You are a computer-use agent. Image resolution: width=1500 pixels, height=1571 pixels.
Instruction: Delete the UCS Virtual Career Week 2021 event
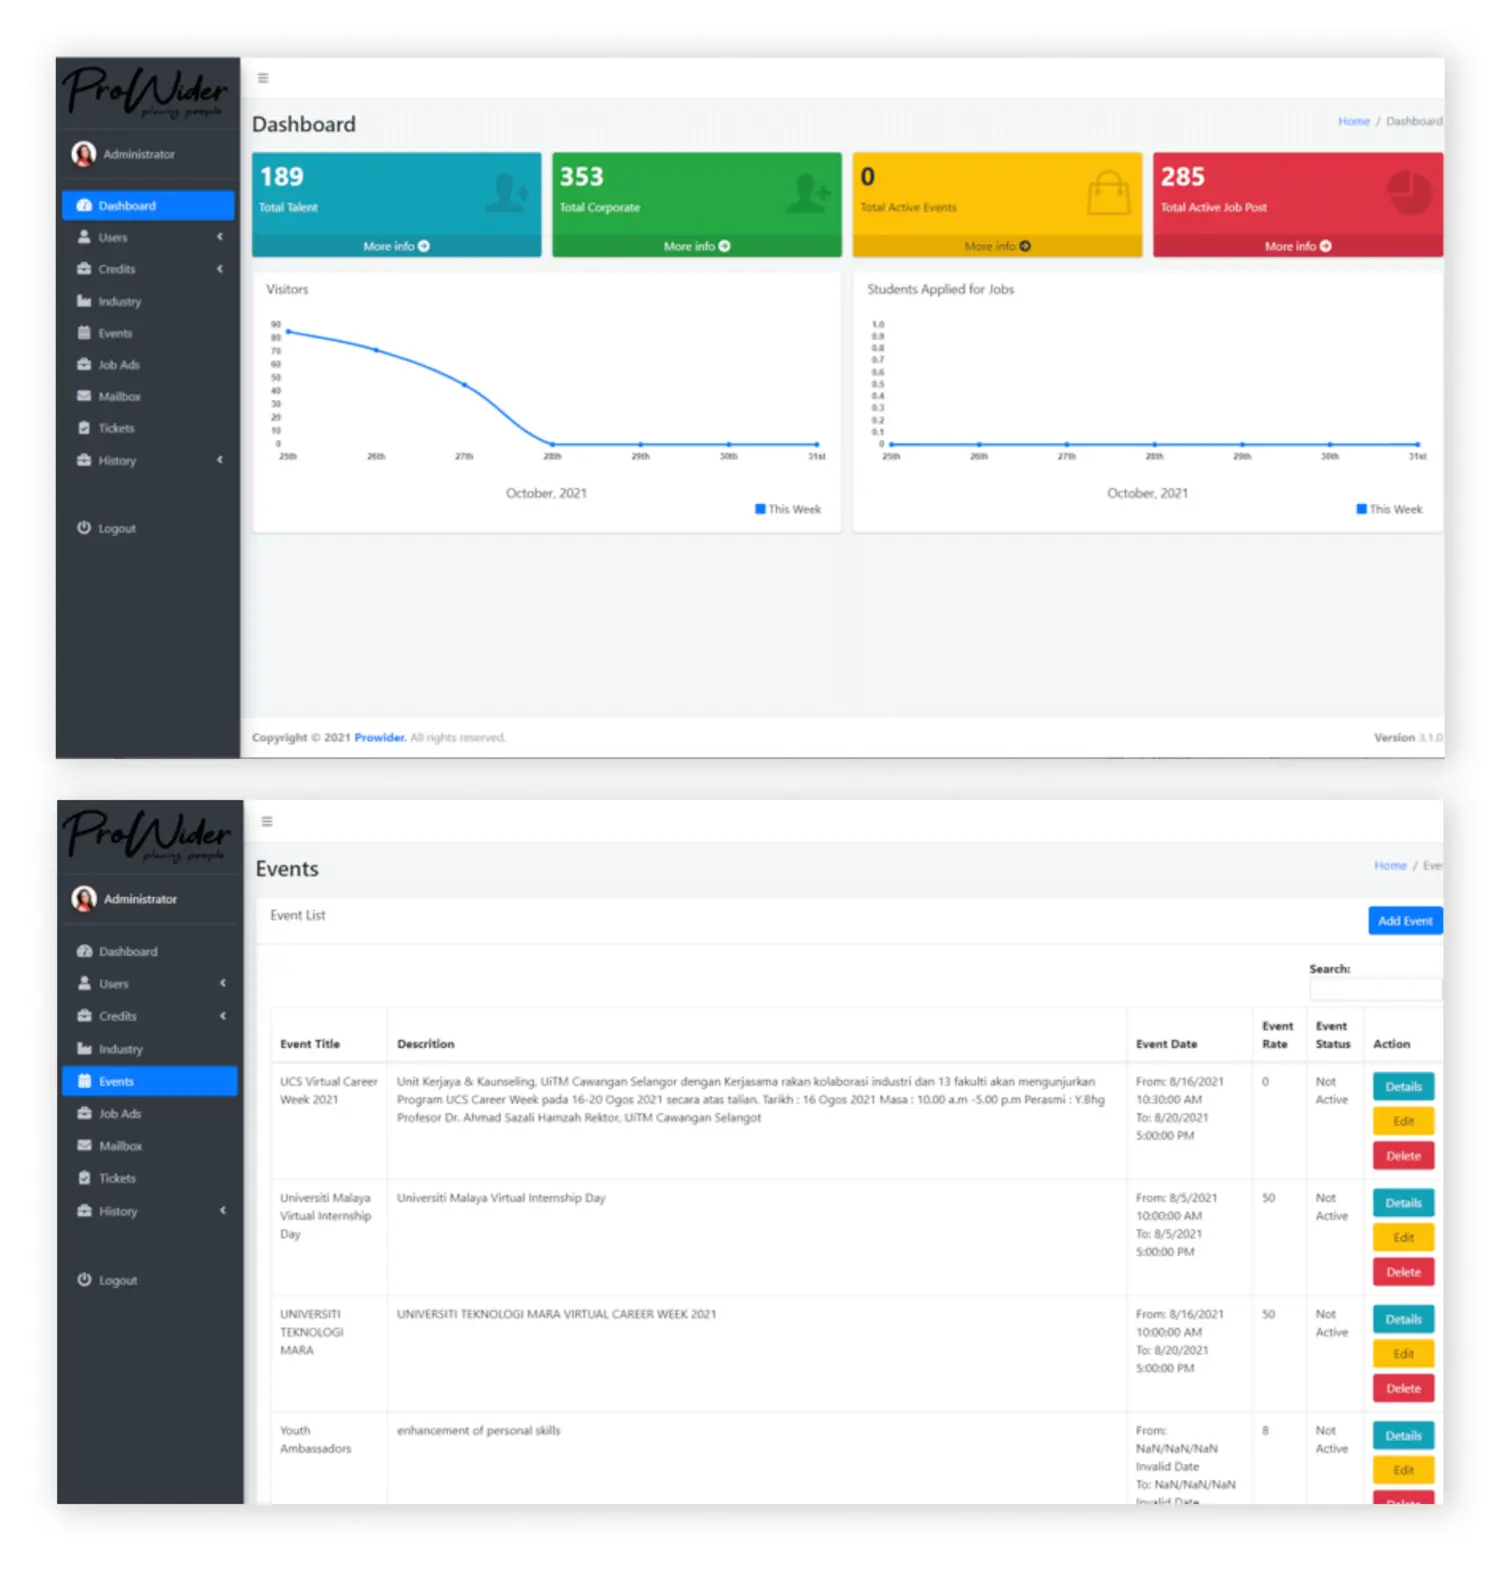coord(1403,1156)
